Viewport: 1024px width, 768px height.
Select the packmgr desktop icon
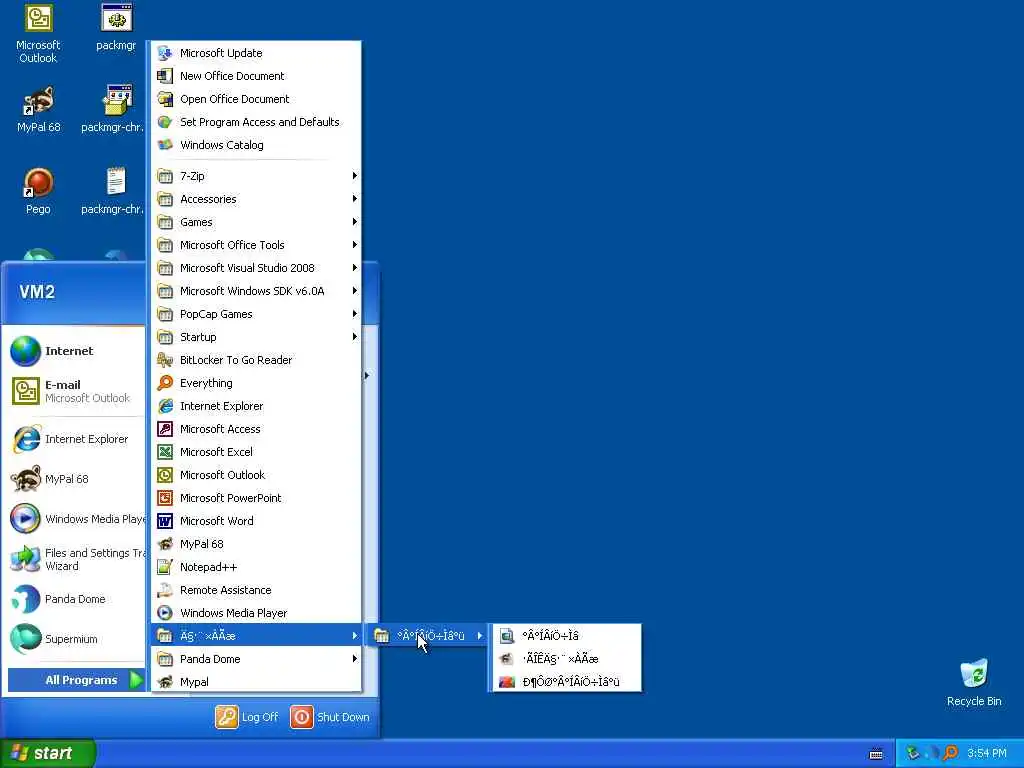(116, 27)
